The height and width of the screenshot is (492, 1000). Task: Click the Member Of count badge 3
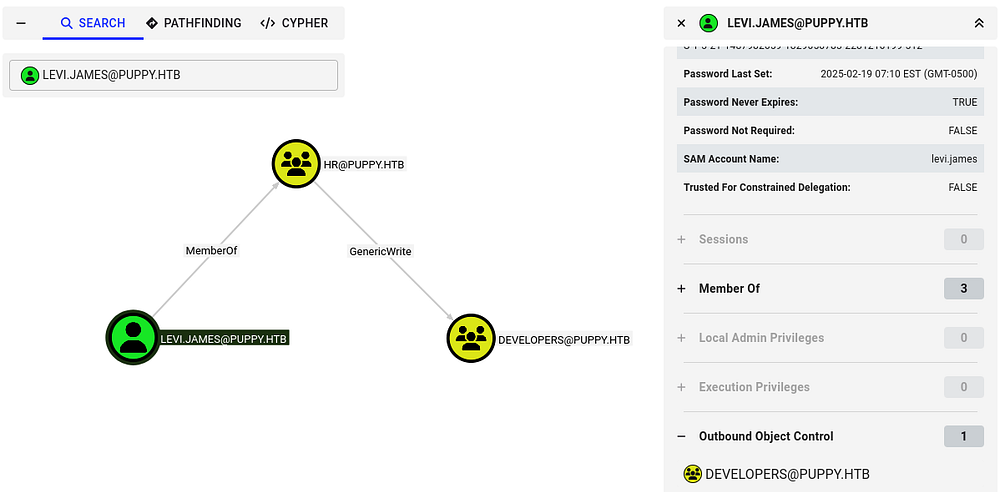tap(963, 289)
